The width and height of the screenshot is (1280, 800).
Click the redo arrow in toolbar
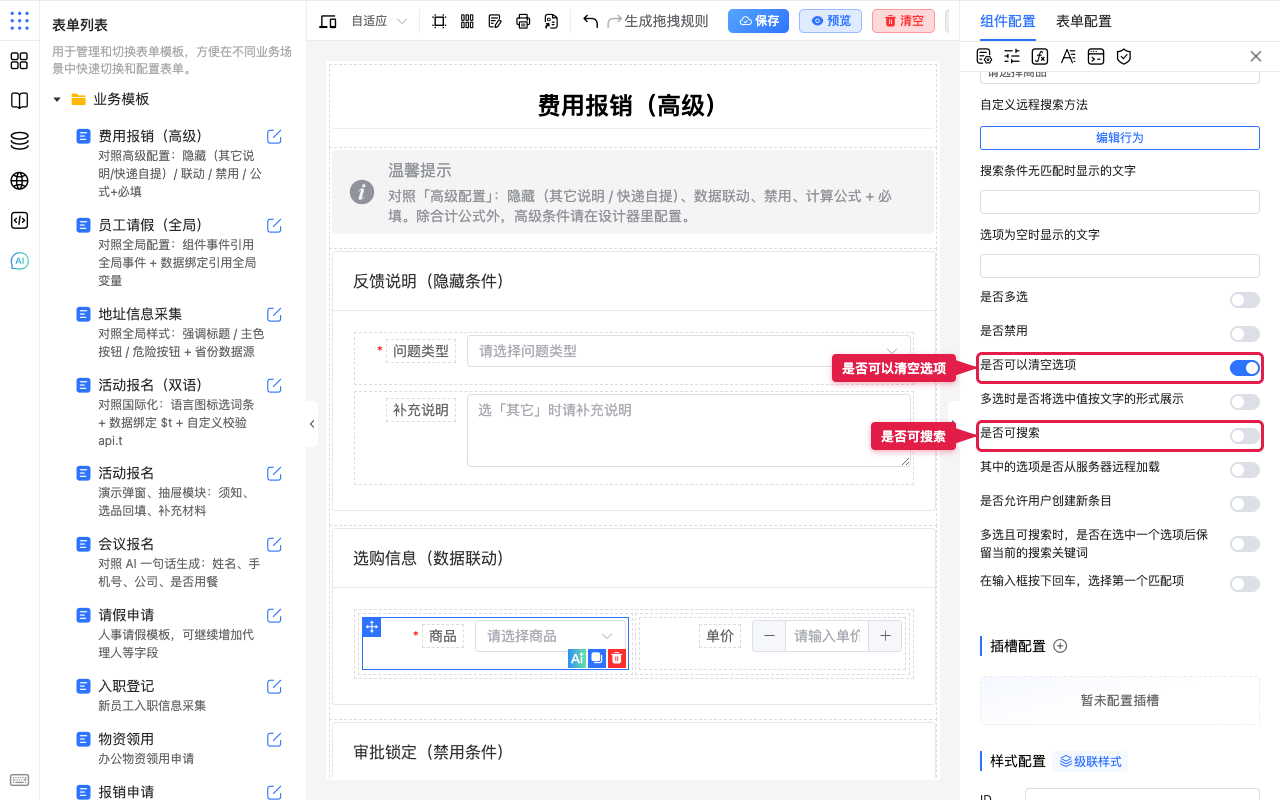pos(614,21)
